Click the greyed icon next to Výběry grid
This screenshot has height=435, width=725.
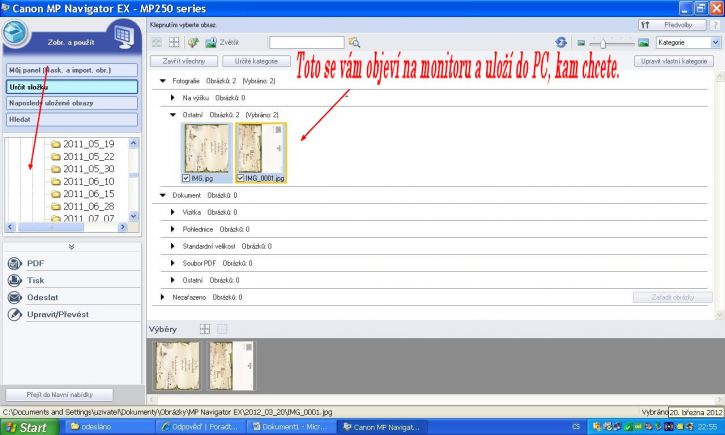(222, 329)
